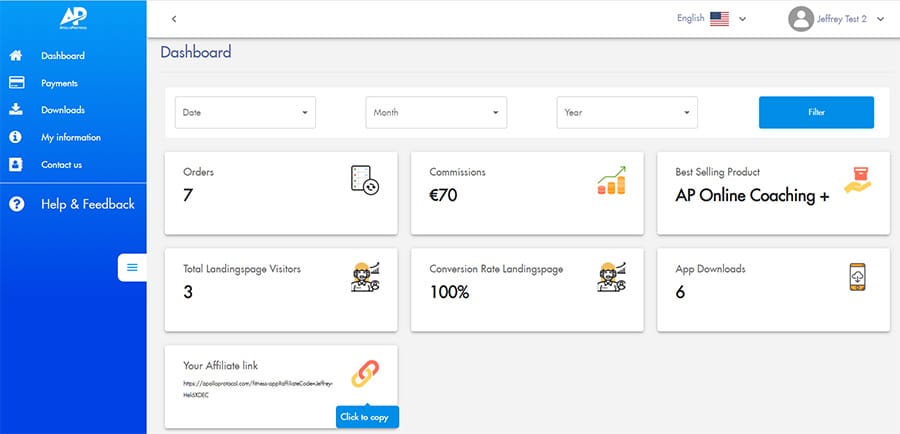
Task: Expand the language selector chevron
Action: (x=742, y=19)
